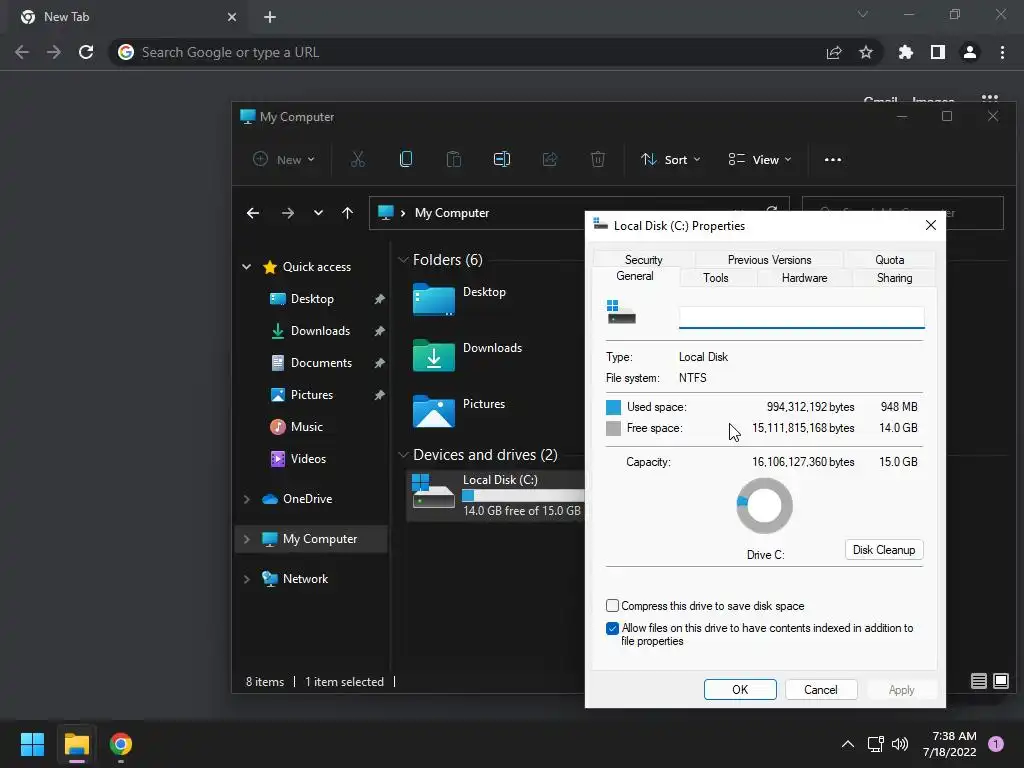
Task: Click the drive label text field
Action: click(801, 317)
